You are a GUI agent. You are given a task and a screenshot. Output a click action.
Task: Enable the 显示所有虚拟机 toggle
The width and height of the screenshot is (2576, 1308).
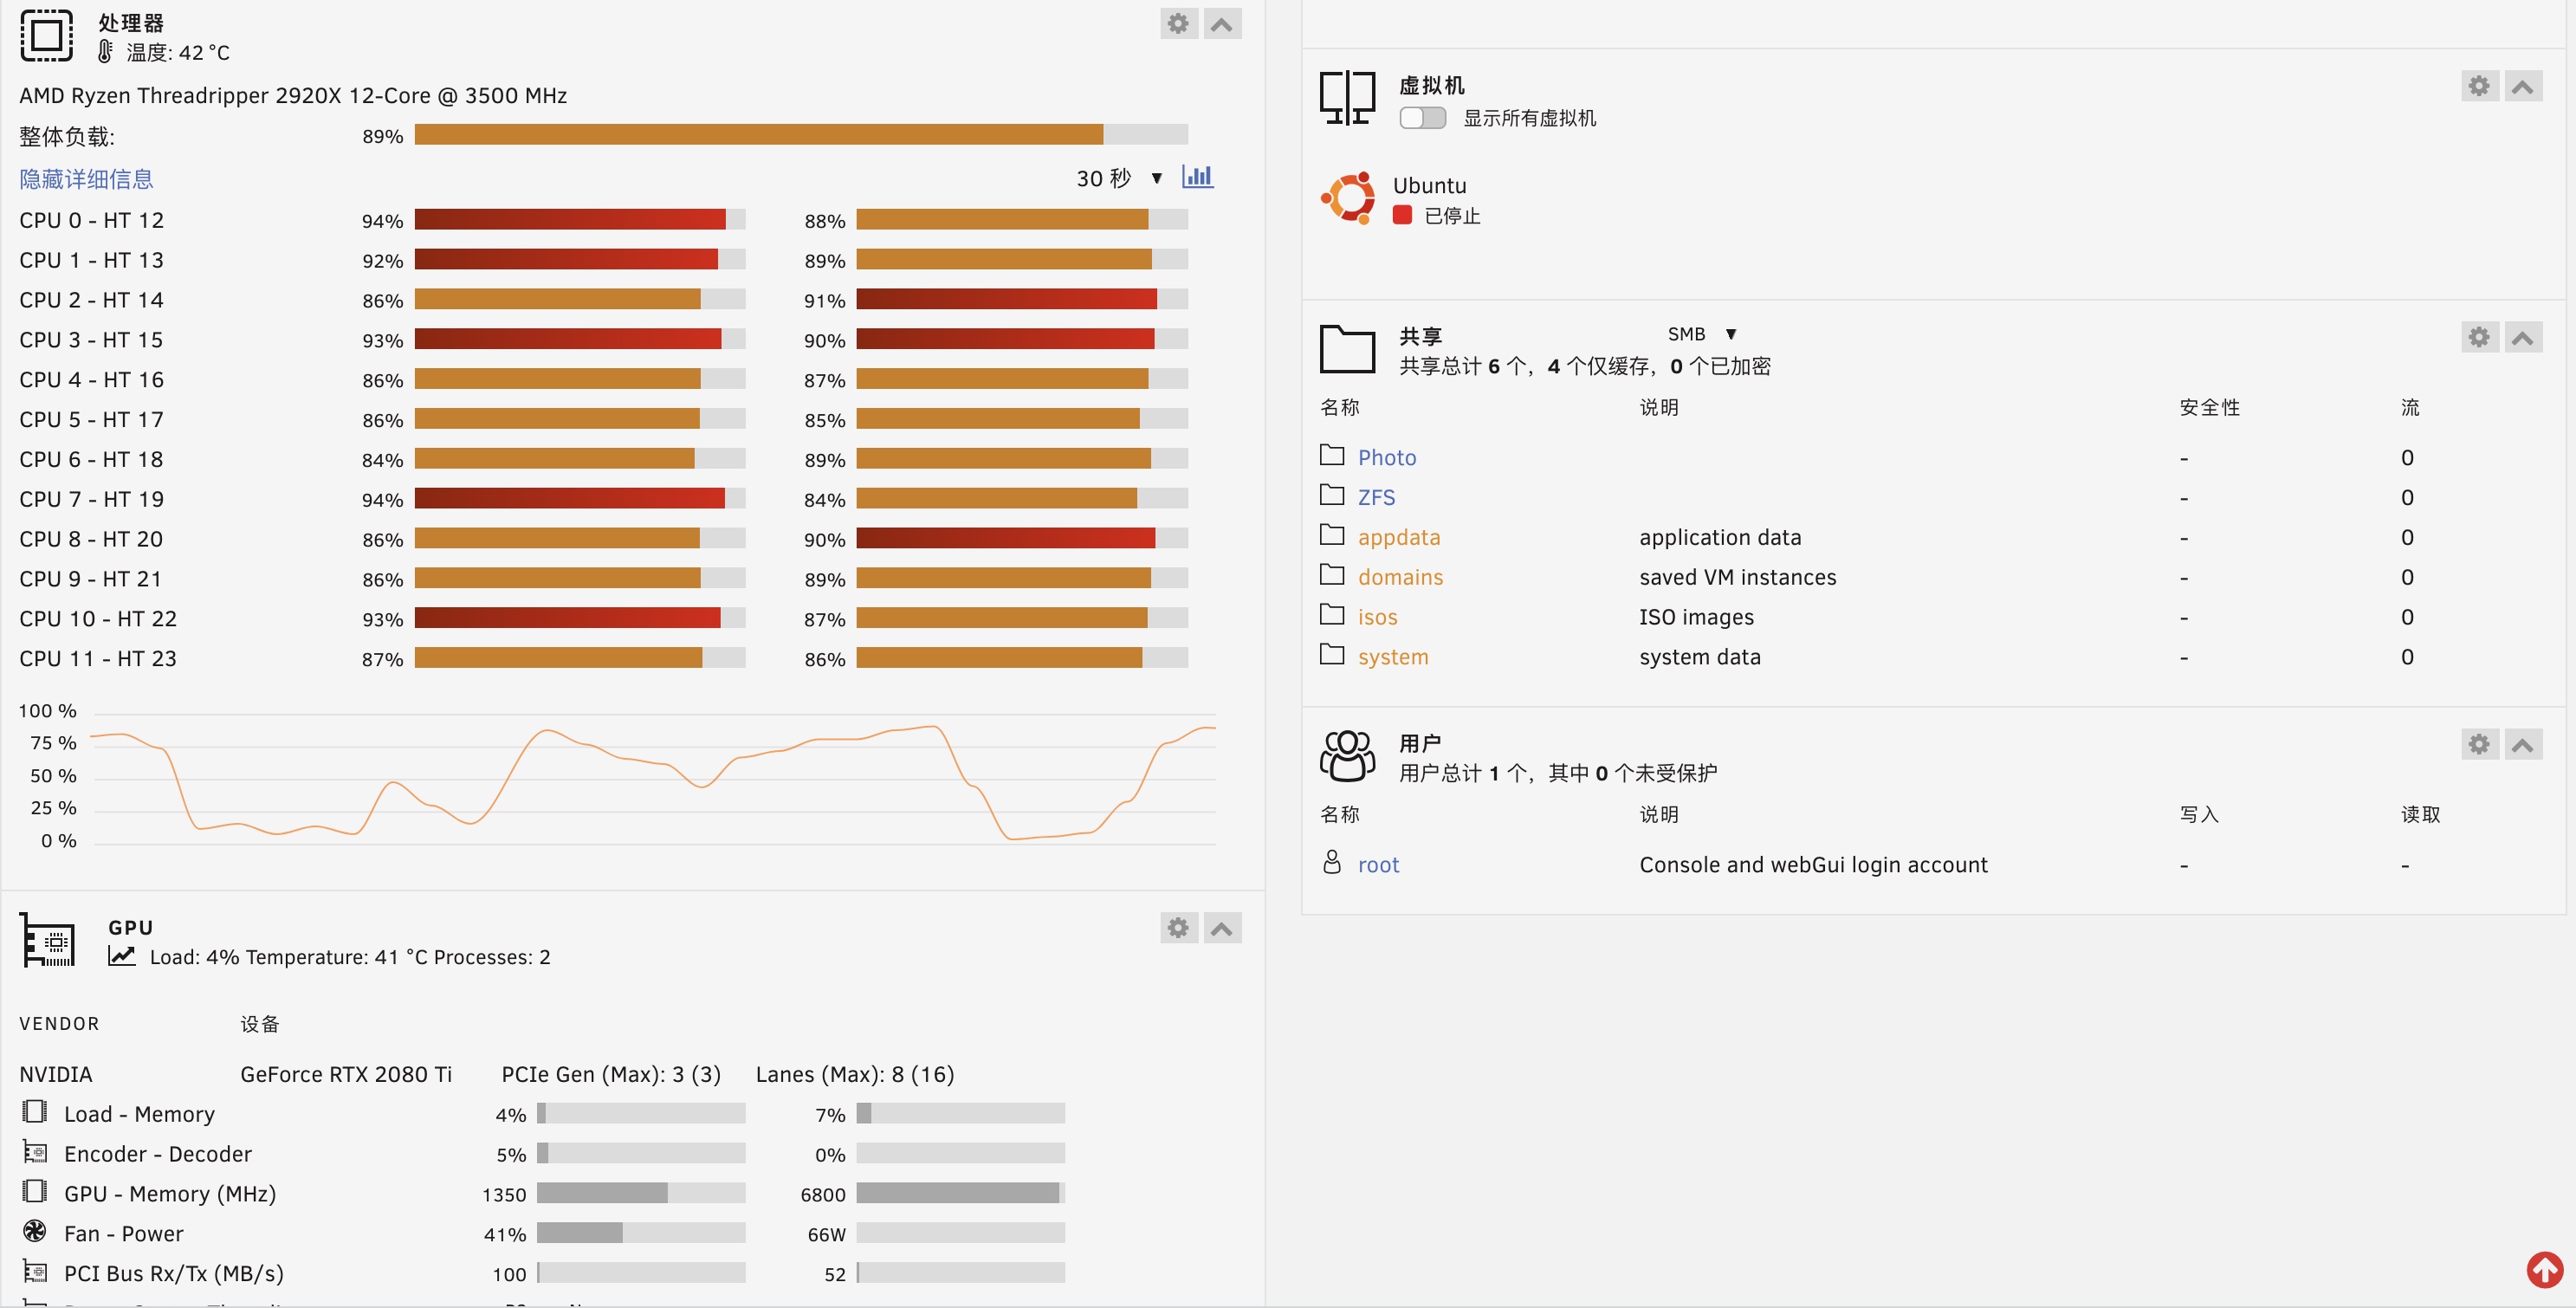(x=1422, y=117)
